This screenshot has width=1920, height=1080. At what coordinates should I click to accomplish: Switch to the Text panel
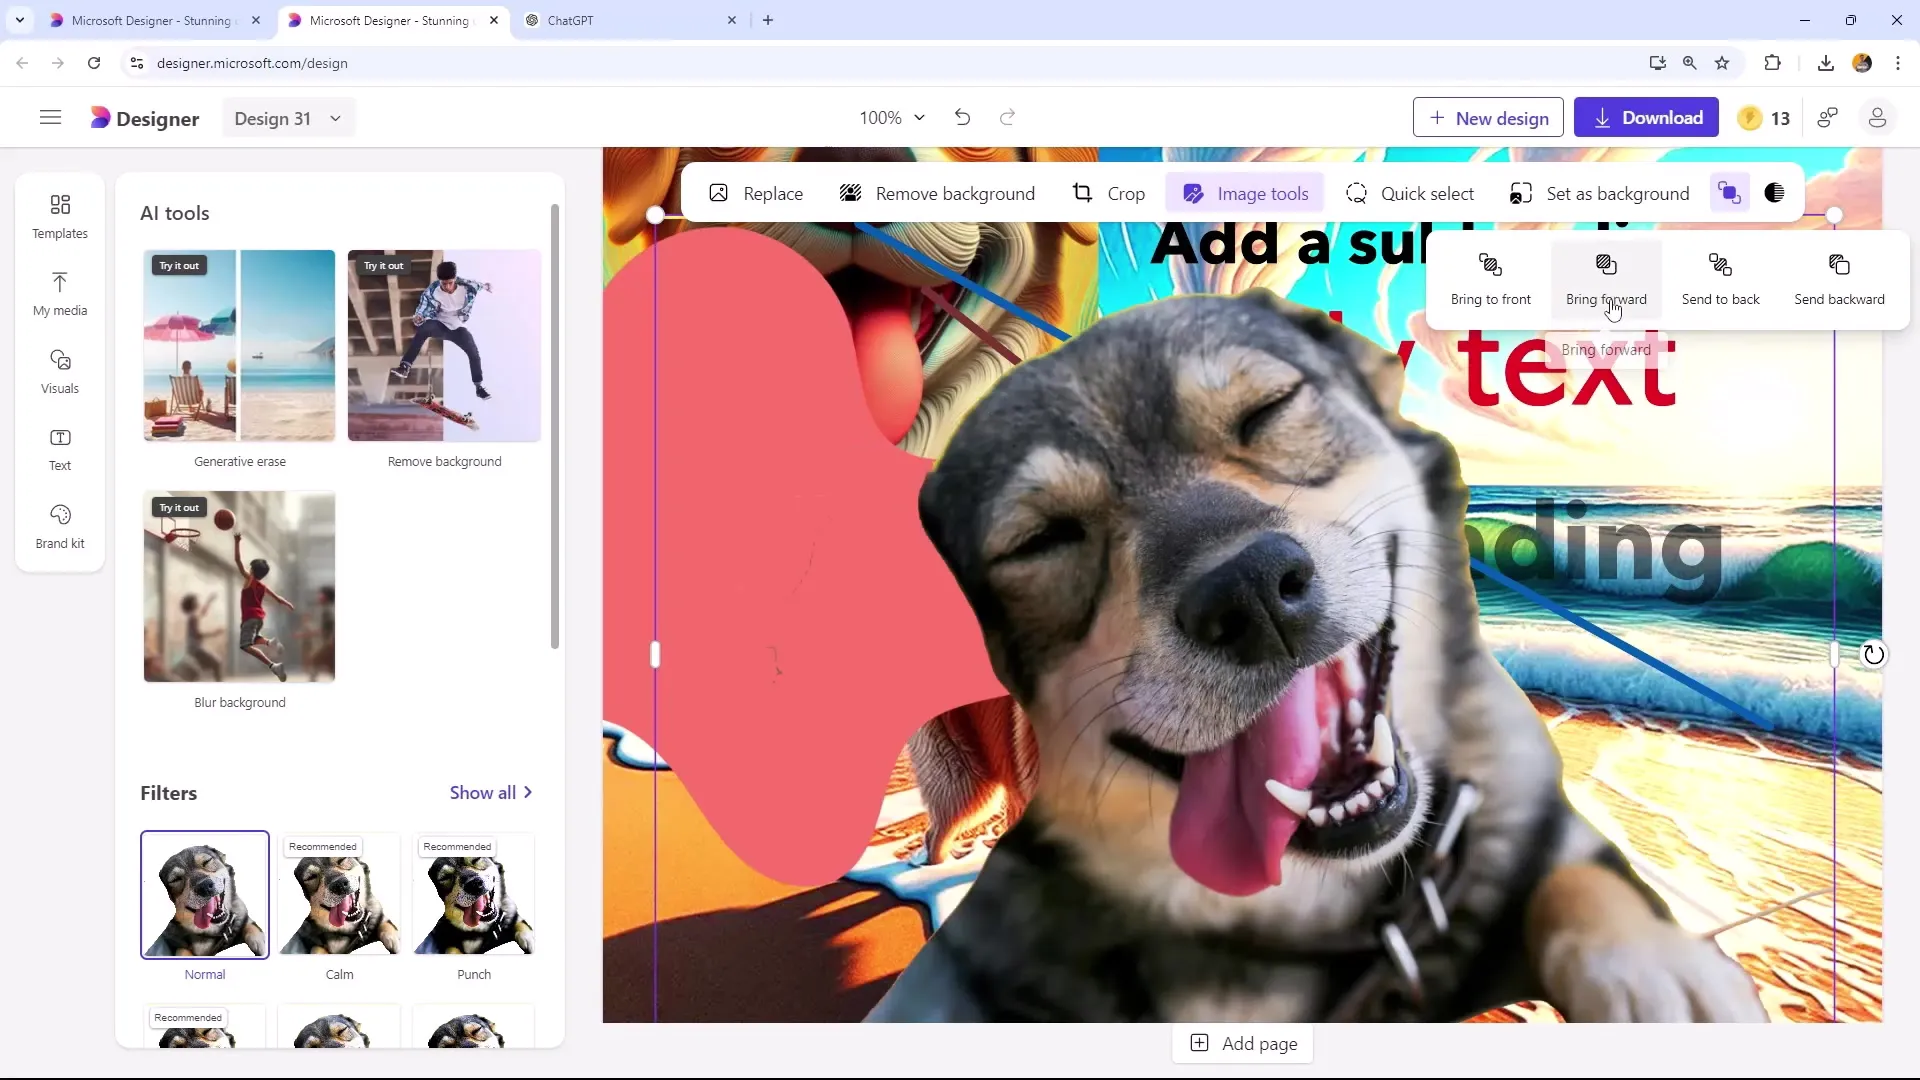coord(59,448)
